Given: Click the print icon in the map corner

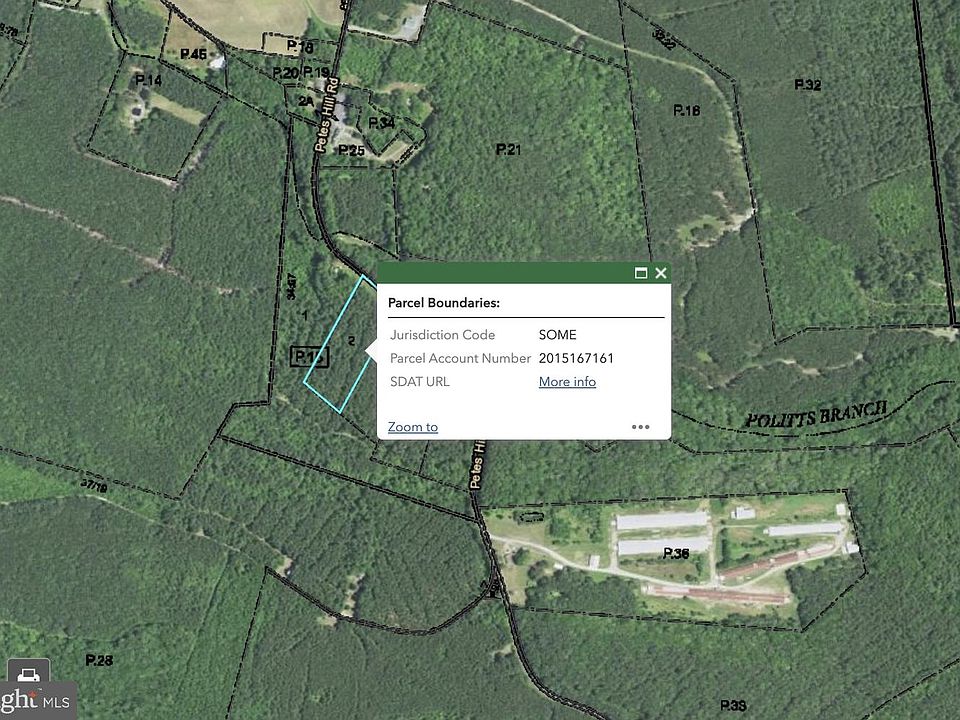Looking at the screenshot, I should (x=28, y=675).
